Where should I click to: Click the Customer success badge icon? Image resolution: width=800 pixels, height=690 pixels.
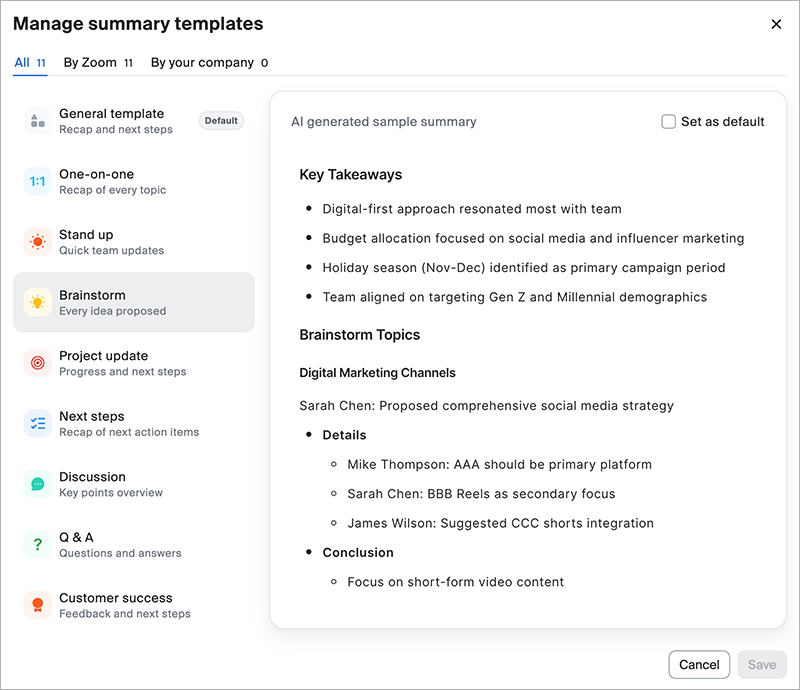click(37, 605)
